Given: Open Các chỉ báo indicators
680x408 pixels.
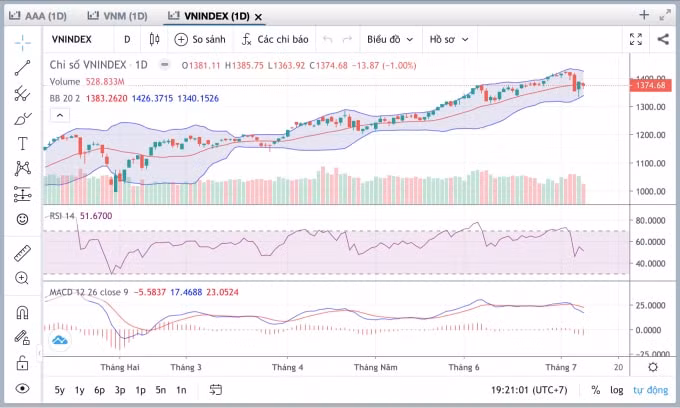Looking at the screenshot, I should click(275, 39).
